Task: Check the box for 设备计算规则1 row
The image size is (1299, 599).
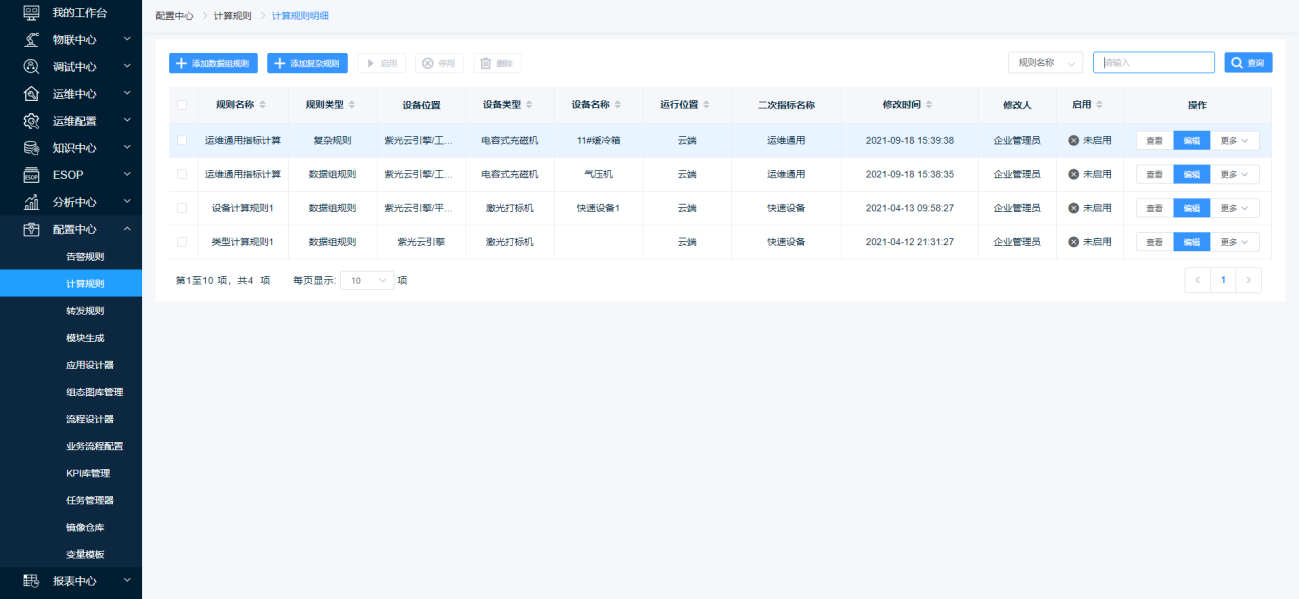Action: (182, 208)
